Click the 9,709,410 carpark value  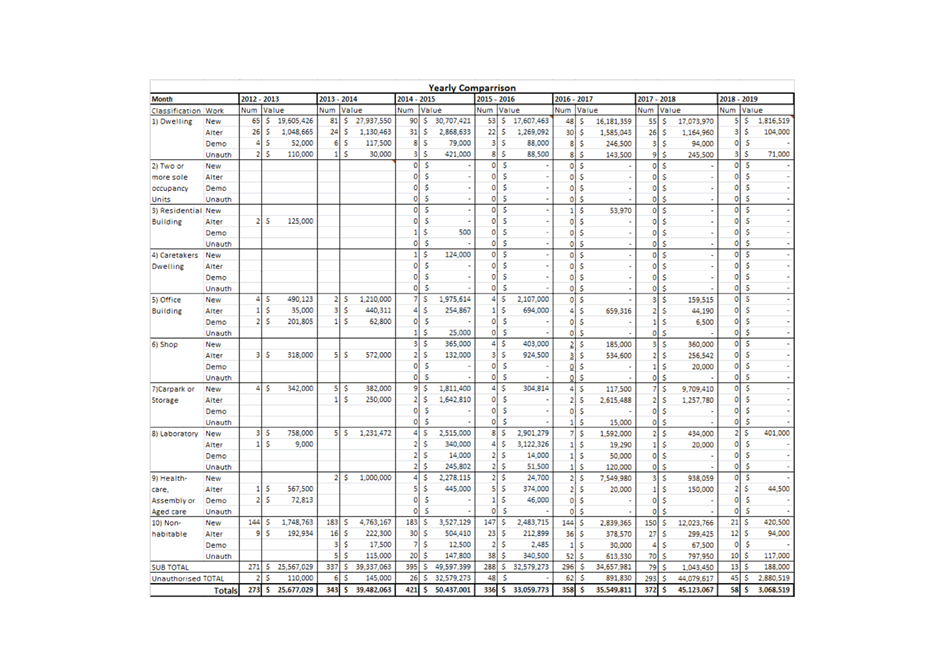pos(698,389)
